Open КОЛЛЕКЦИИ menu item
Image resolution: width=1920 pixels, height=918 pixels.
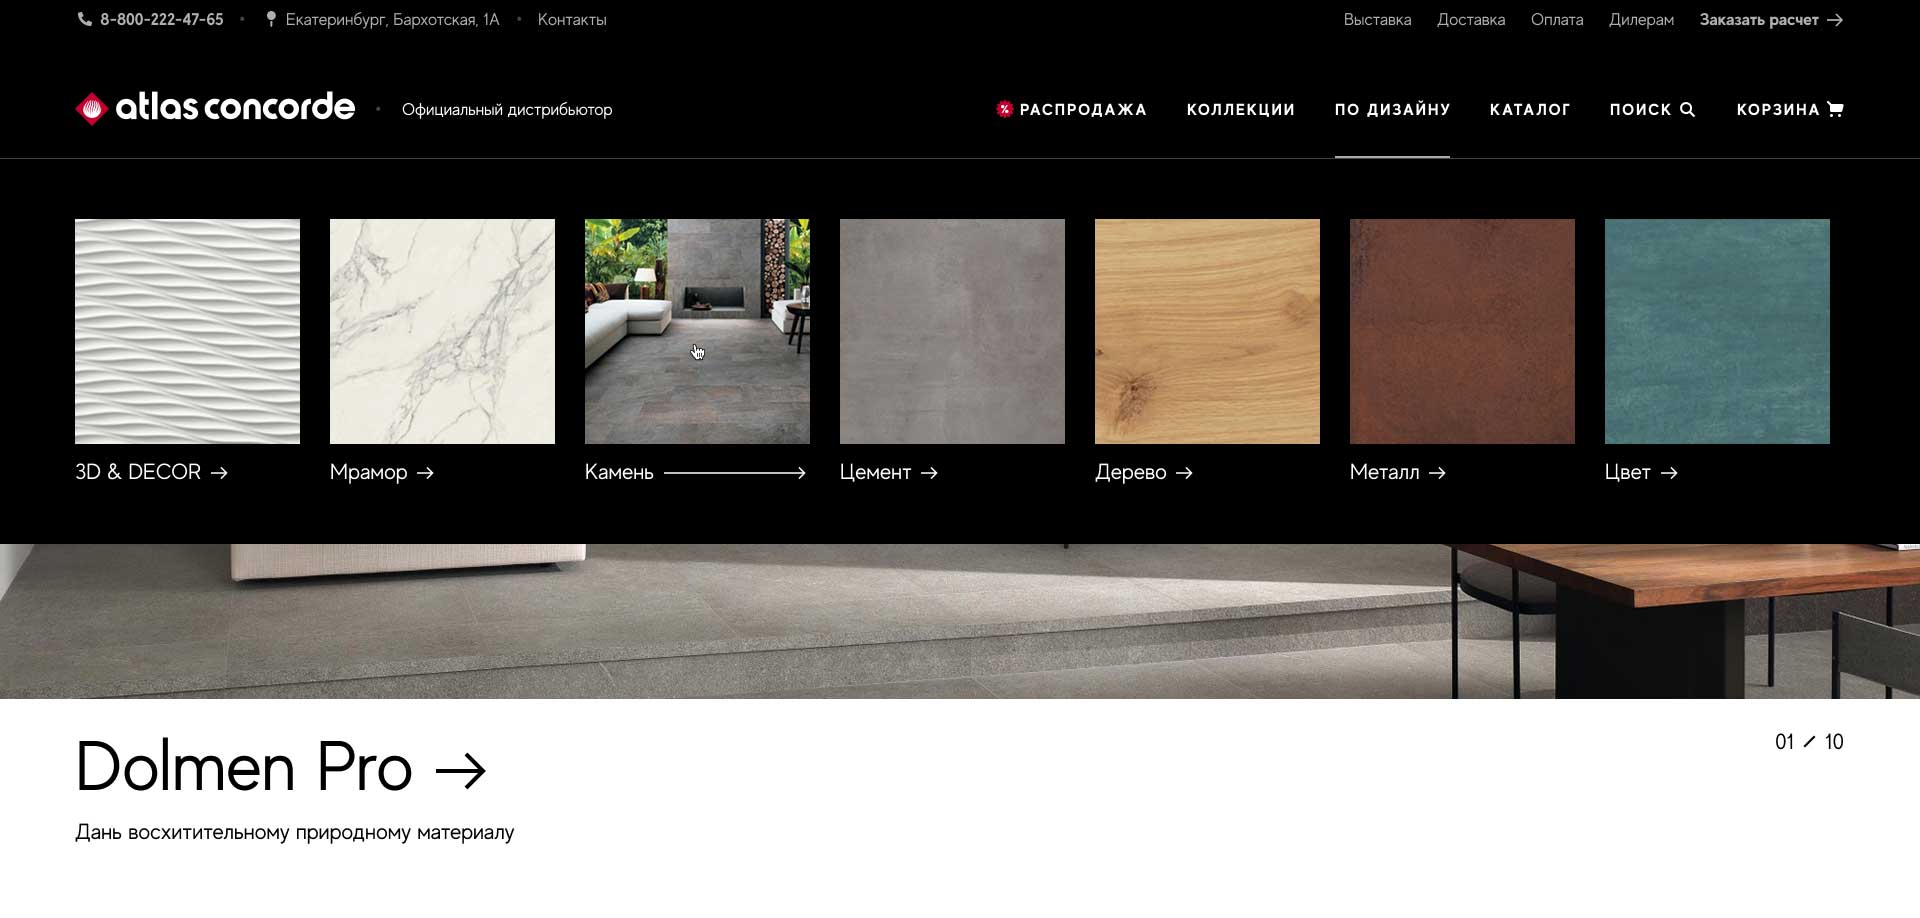tap(1240, 109)
